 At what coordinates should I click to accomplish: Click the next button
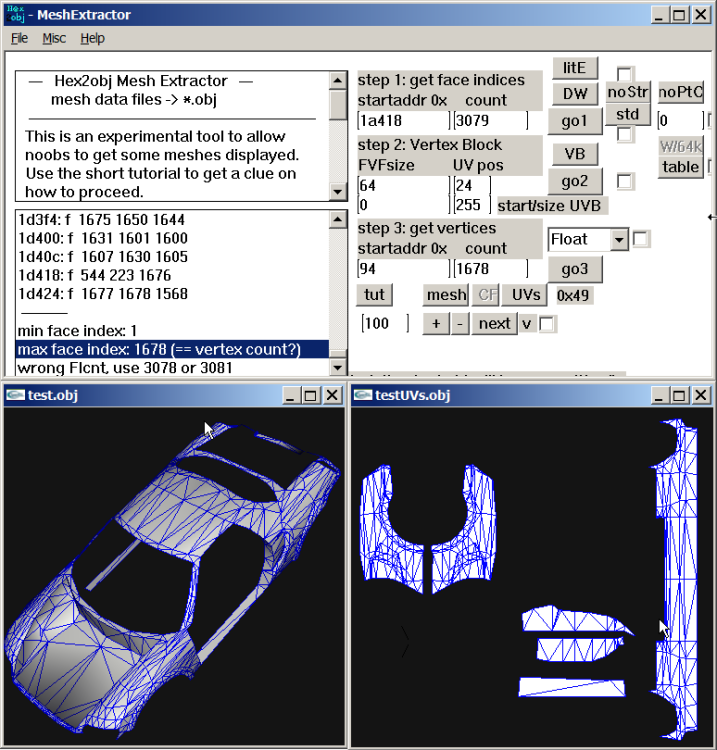click(495, 324)
